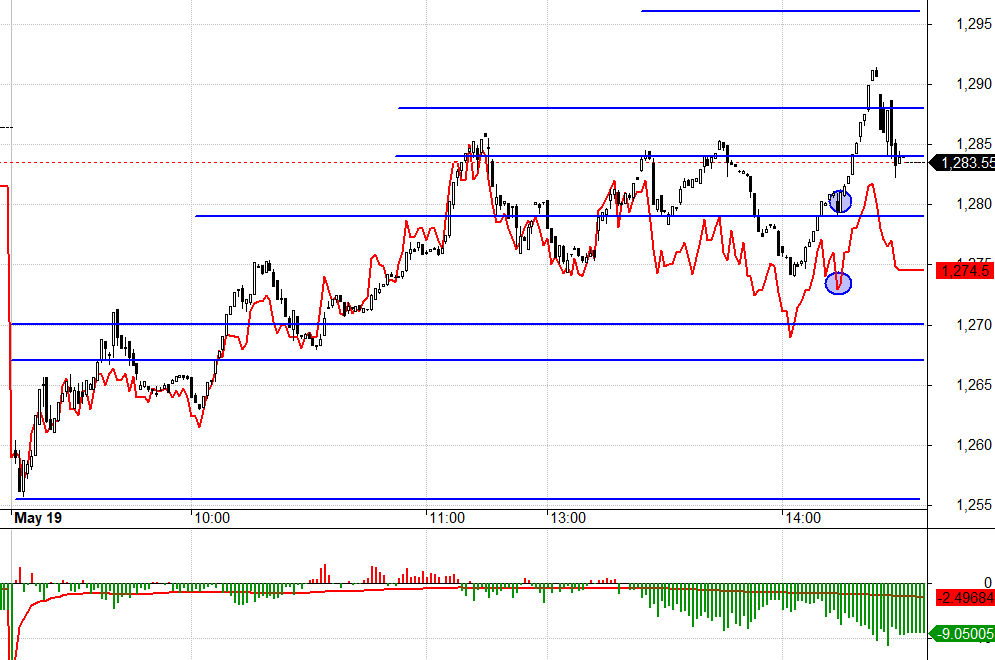Click the green -9.05005 indicator value label

pyautogui.click(x=964, y=632)
